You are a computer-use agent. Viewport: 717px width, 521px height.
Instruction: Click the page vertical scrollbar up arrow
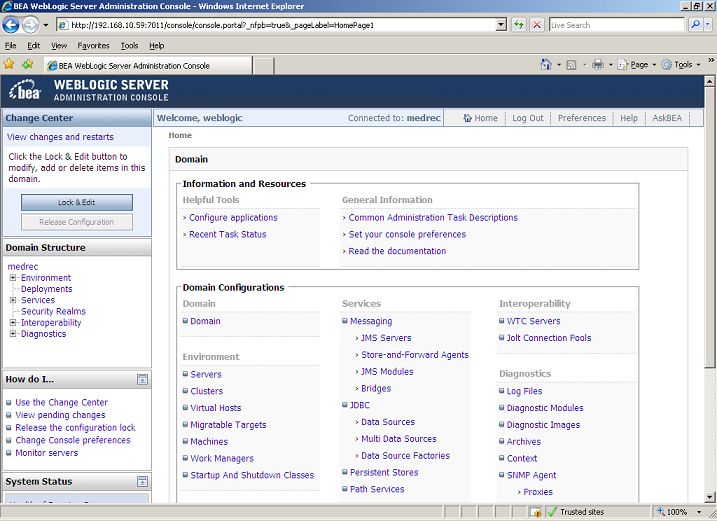[709, 81]
